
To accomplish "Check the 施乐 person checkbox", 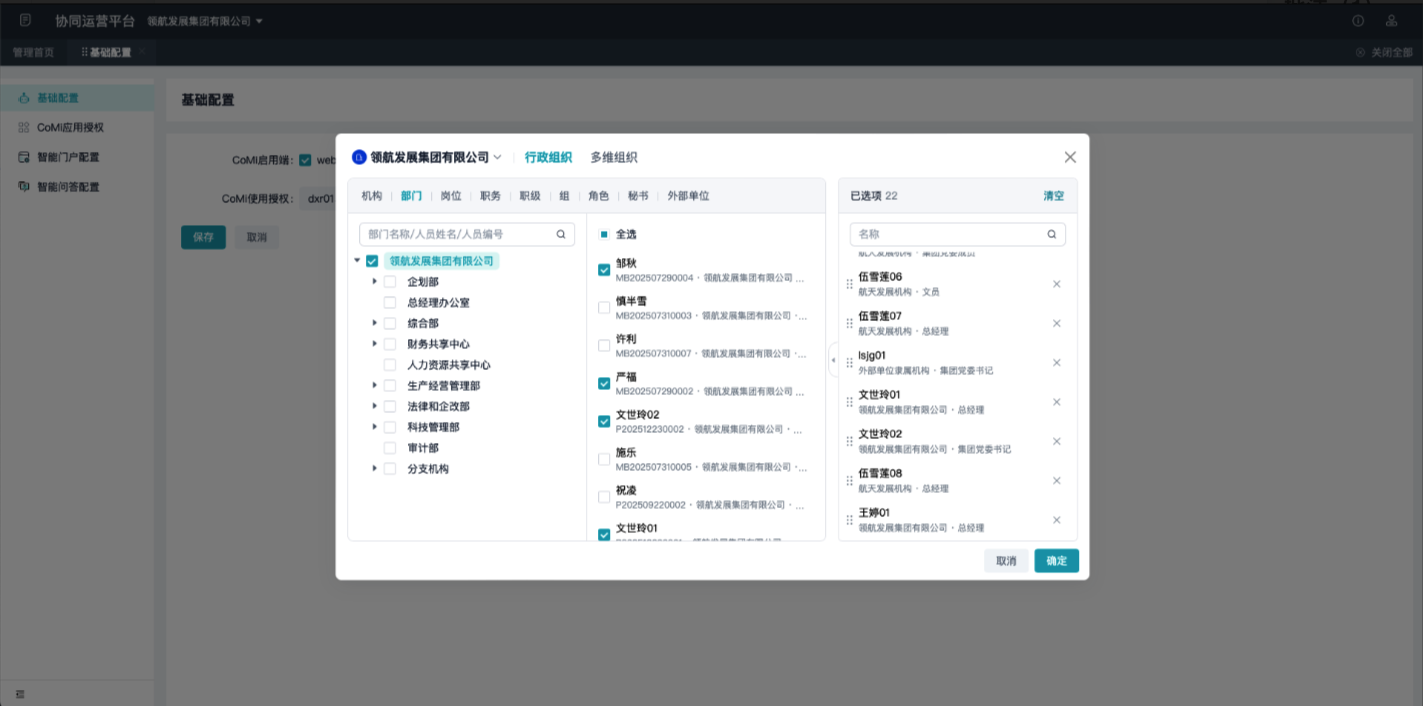I will pos(604,460).
